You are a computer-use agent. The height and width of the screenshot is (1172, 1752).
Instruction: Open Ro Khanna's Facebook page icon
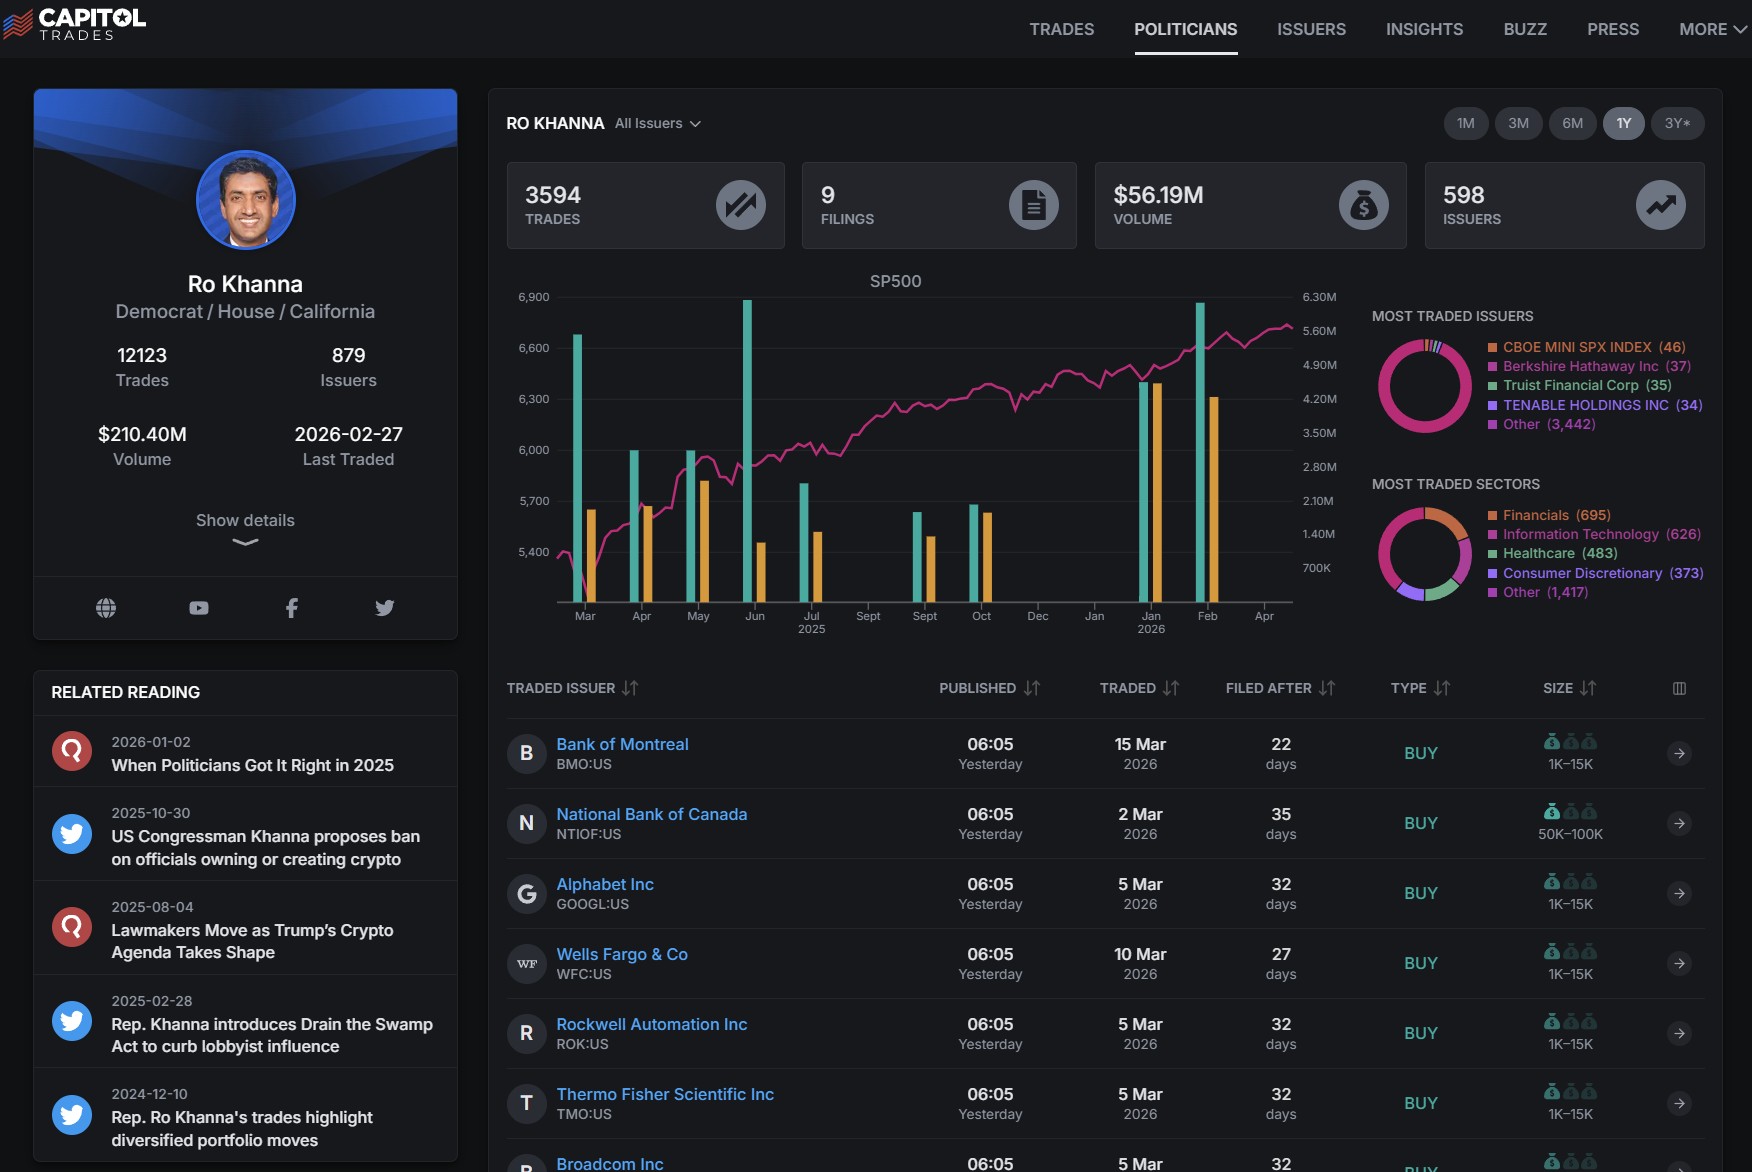[292, 608]
